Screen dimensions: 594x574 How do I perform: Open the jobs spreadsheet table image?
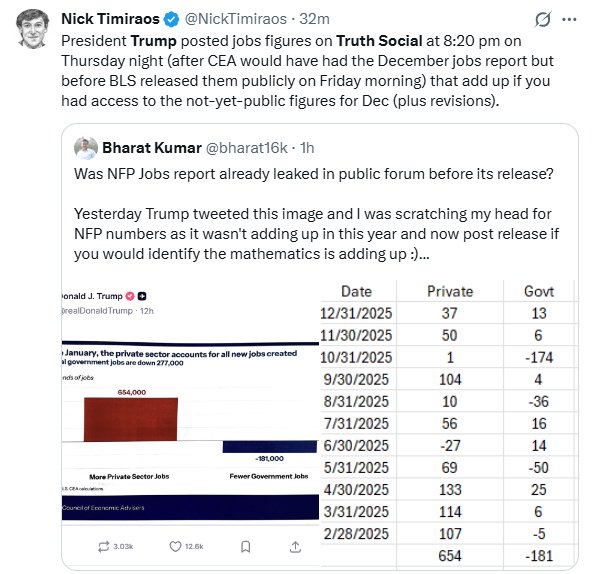(x=449, y=425)
